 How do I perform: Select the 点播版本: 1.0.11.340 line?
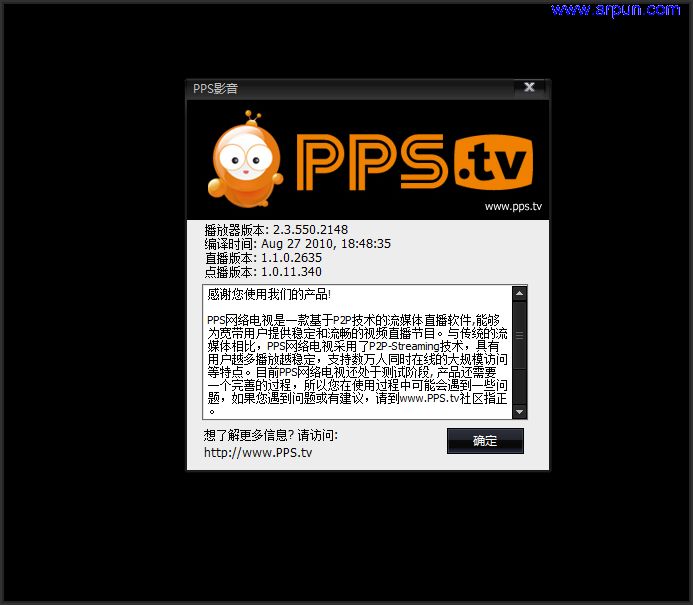(263, 272)
